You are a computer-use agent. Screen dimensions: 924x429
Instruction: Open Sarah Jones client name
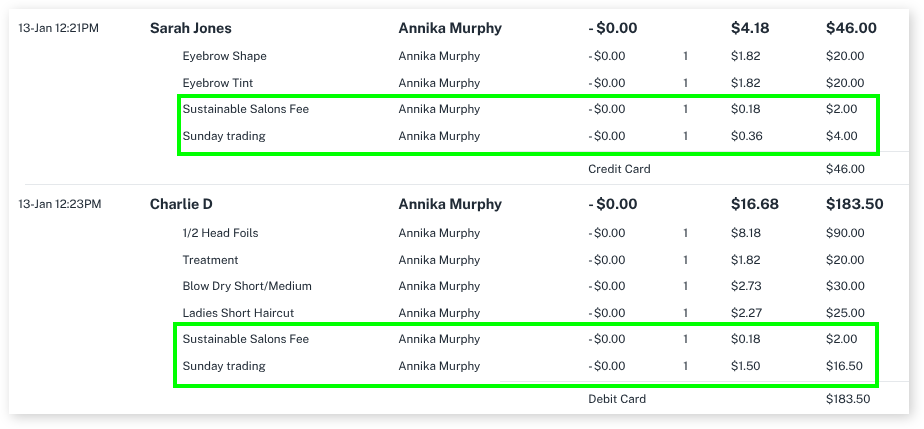pos(189,29)
